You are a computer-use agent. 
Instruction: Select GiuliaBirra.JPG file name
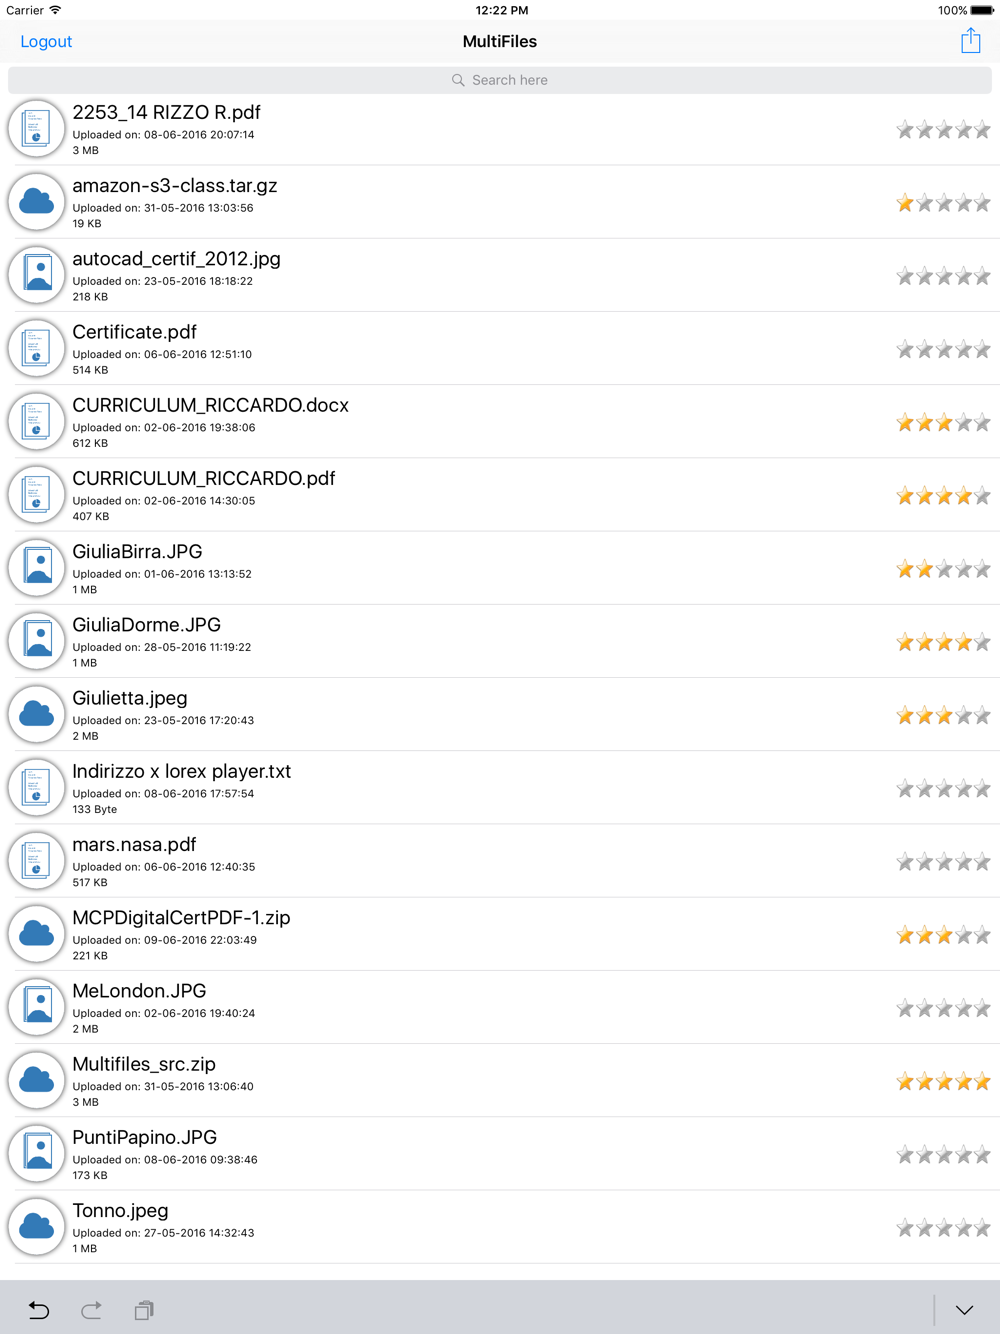point(137,551)
